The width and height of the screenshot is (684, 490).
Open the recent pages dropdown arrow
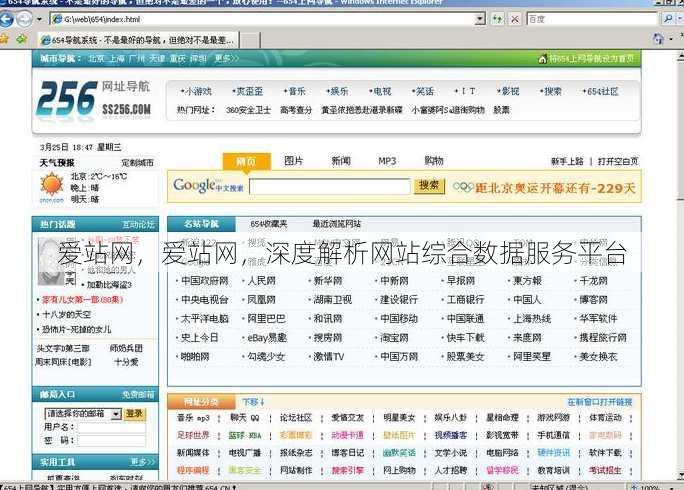tap(39, 19)
